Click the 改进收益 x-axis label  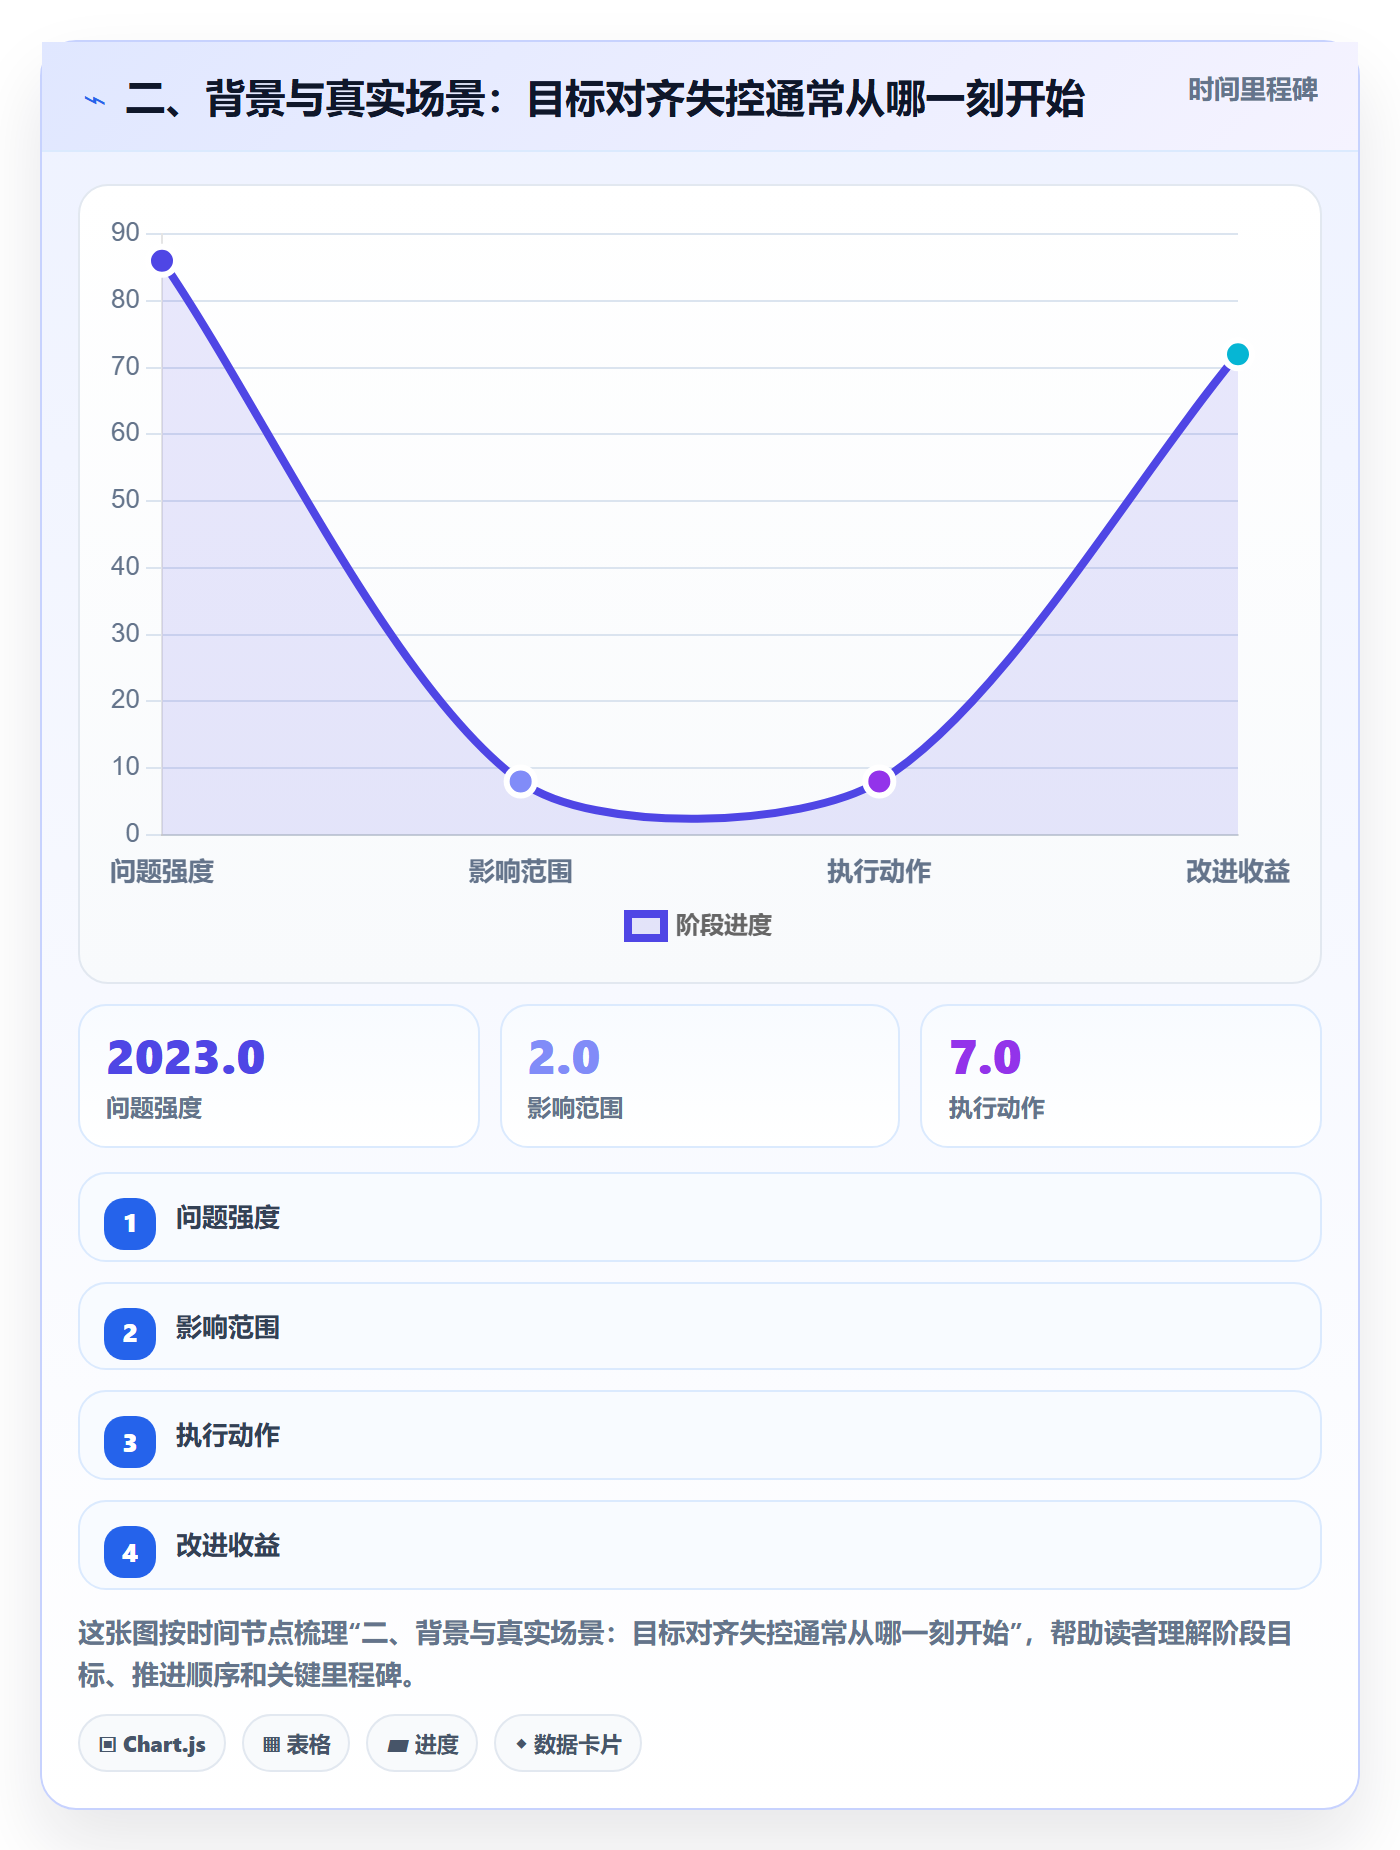click(x=1237, y=872)
